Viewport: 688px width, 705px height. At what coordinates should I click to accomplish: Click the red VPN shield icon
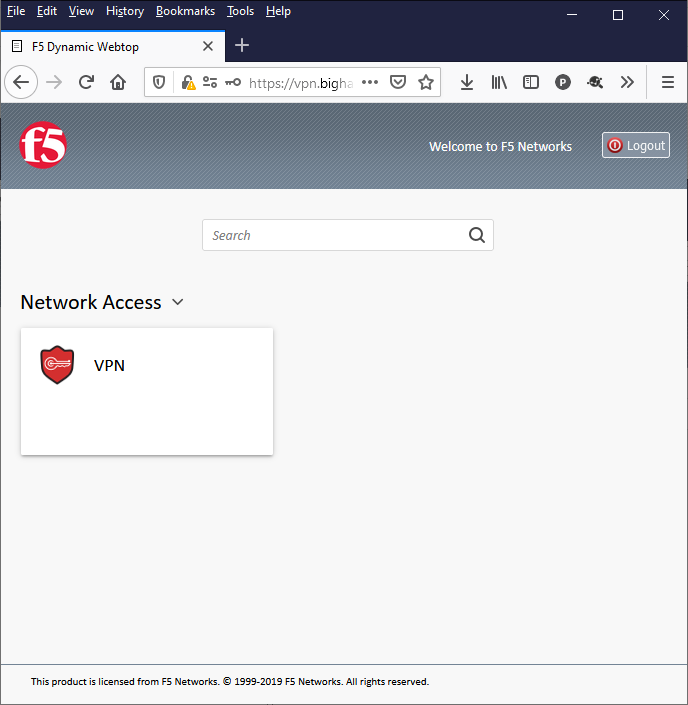click(x=57, y=365)
